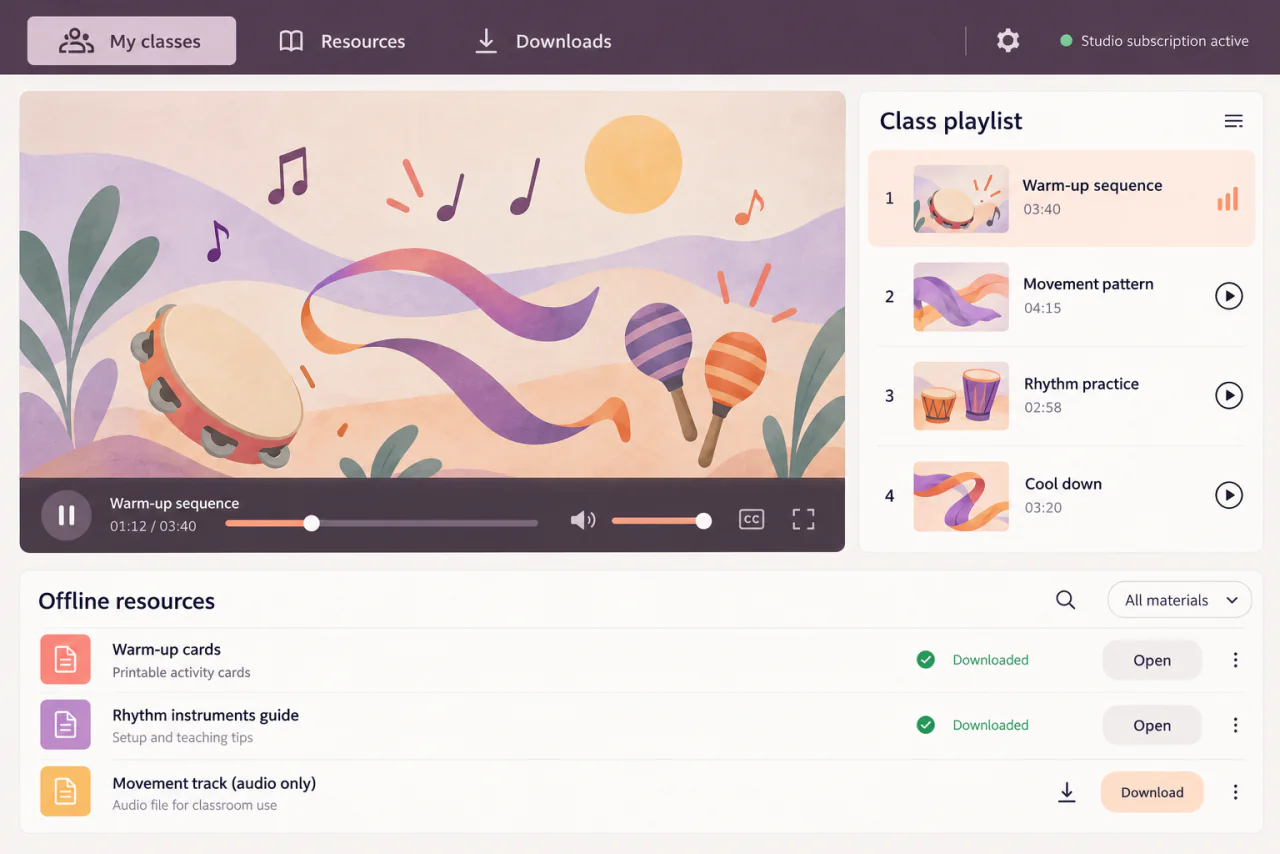1280x854 pixels.
Task: Adjust the volume slider
Action: 661,521
